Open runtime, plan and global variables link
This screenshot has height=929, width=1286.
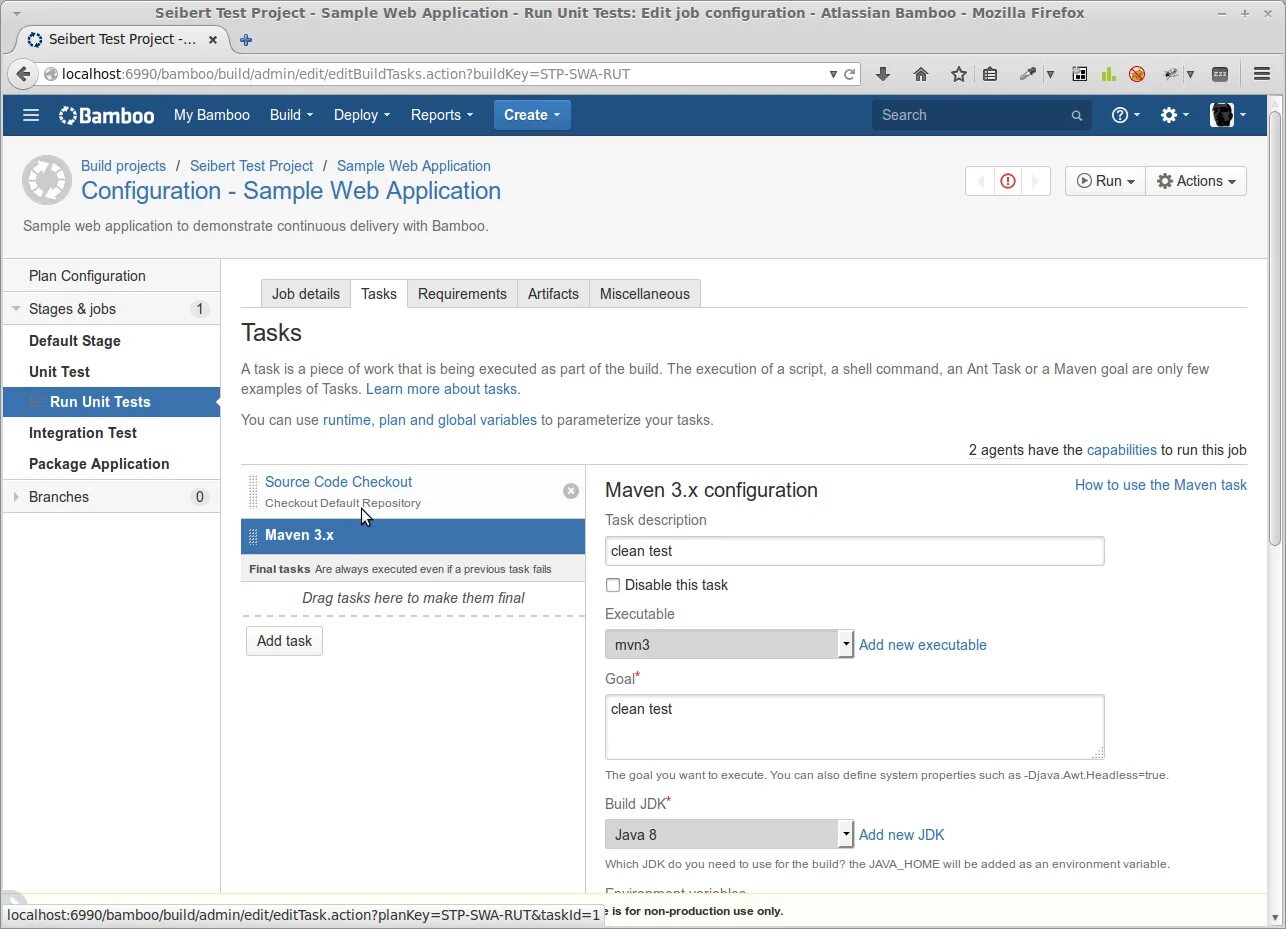(x=430, y=420)
